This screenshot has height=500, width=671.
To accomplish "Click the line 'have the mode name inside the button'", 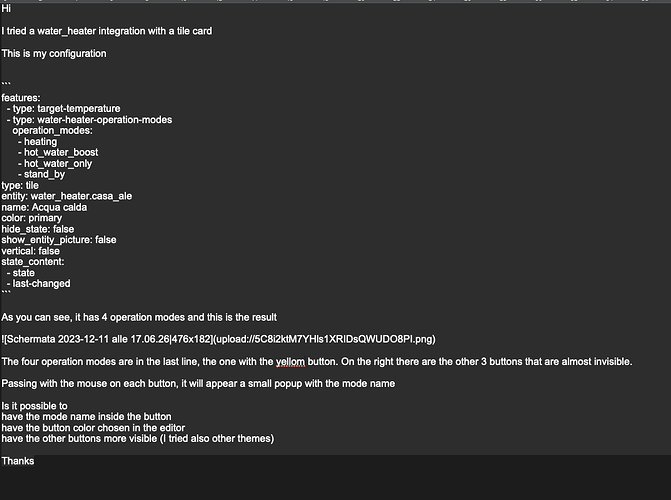I will [86, 417].
